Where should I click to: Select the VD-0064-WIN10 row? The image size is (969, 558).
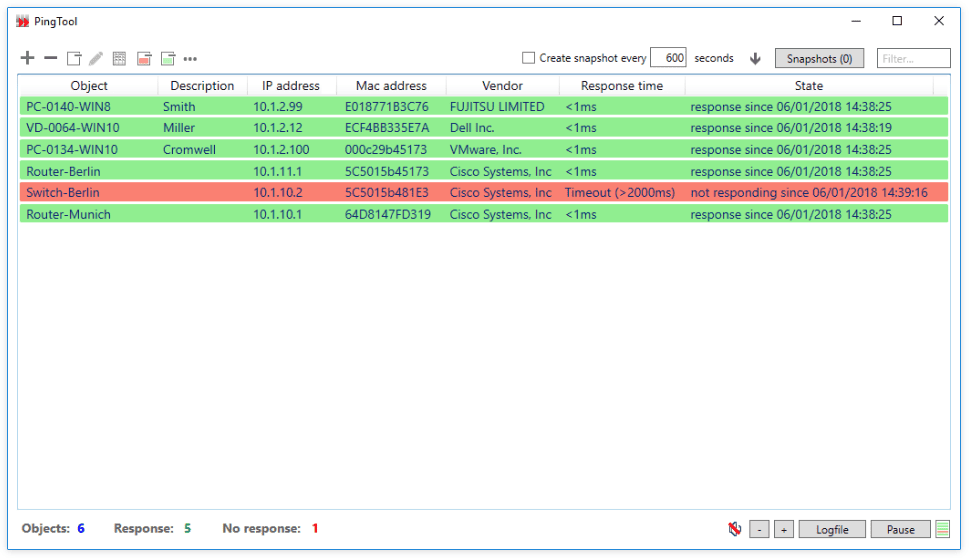coord(484,128)
